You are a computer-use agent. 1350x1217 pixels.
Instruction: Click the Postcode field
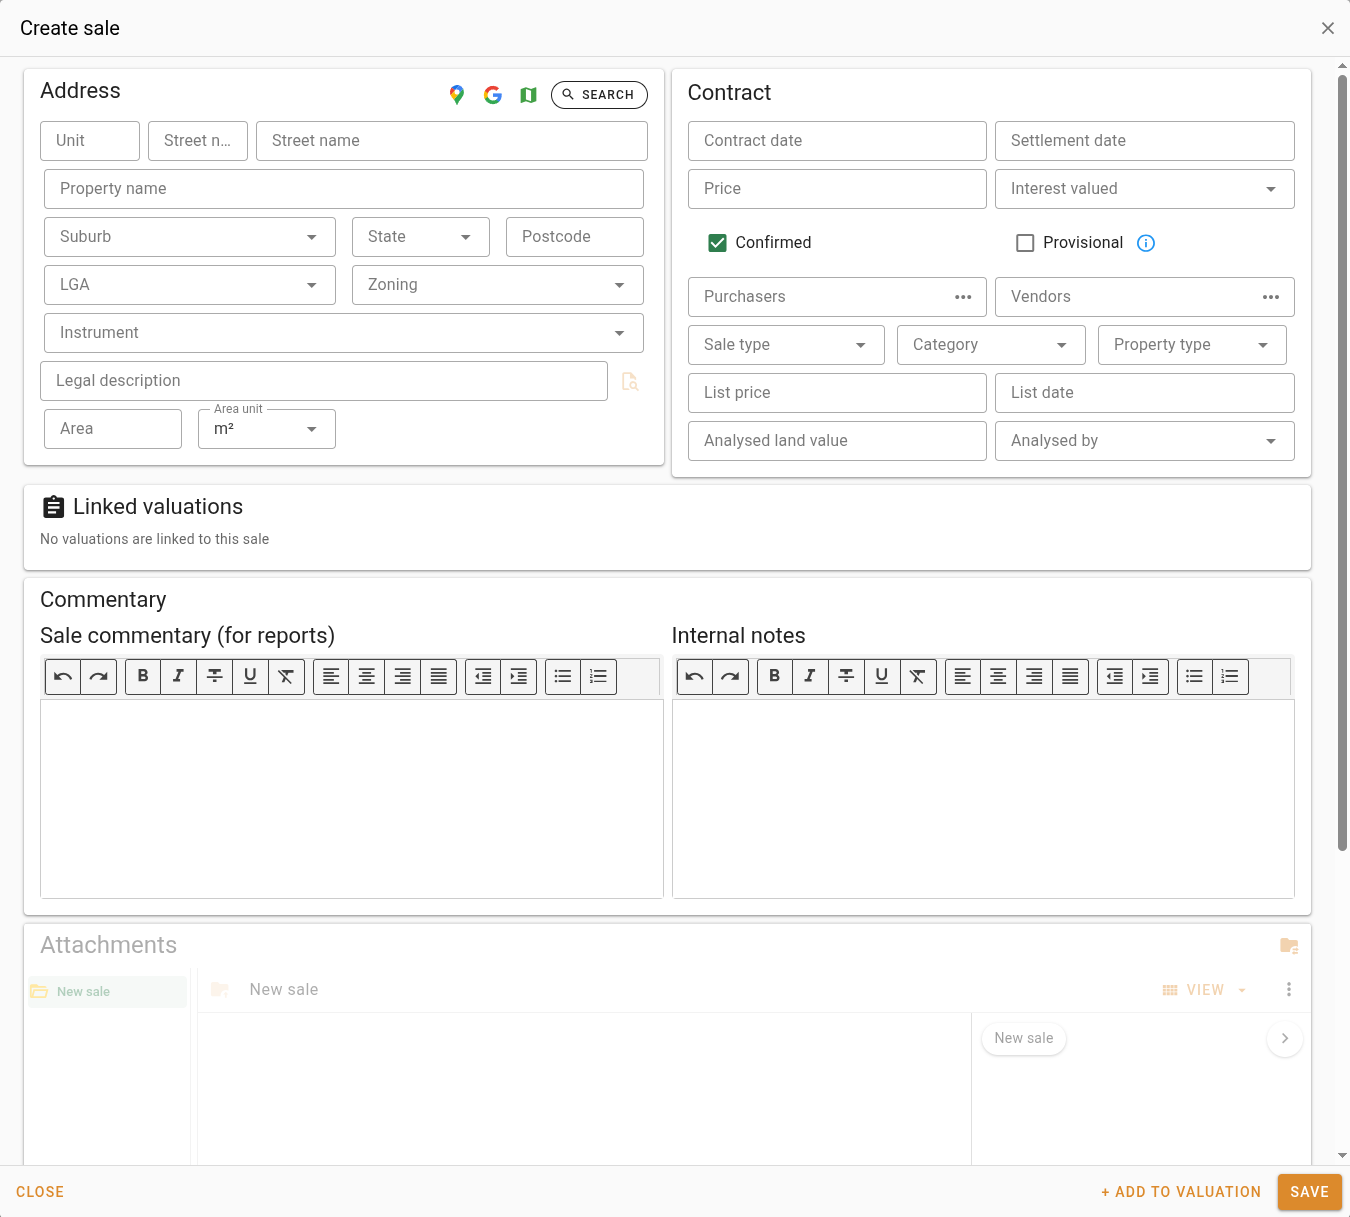tap(575, 237)
